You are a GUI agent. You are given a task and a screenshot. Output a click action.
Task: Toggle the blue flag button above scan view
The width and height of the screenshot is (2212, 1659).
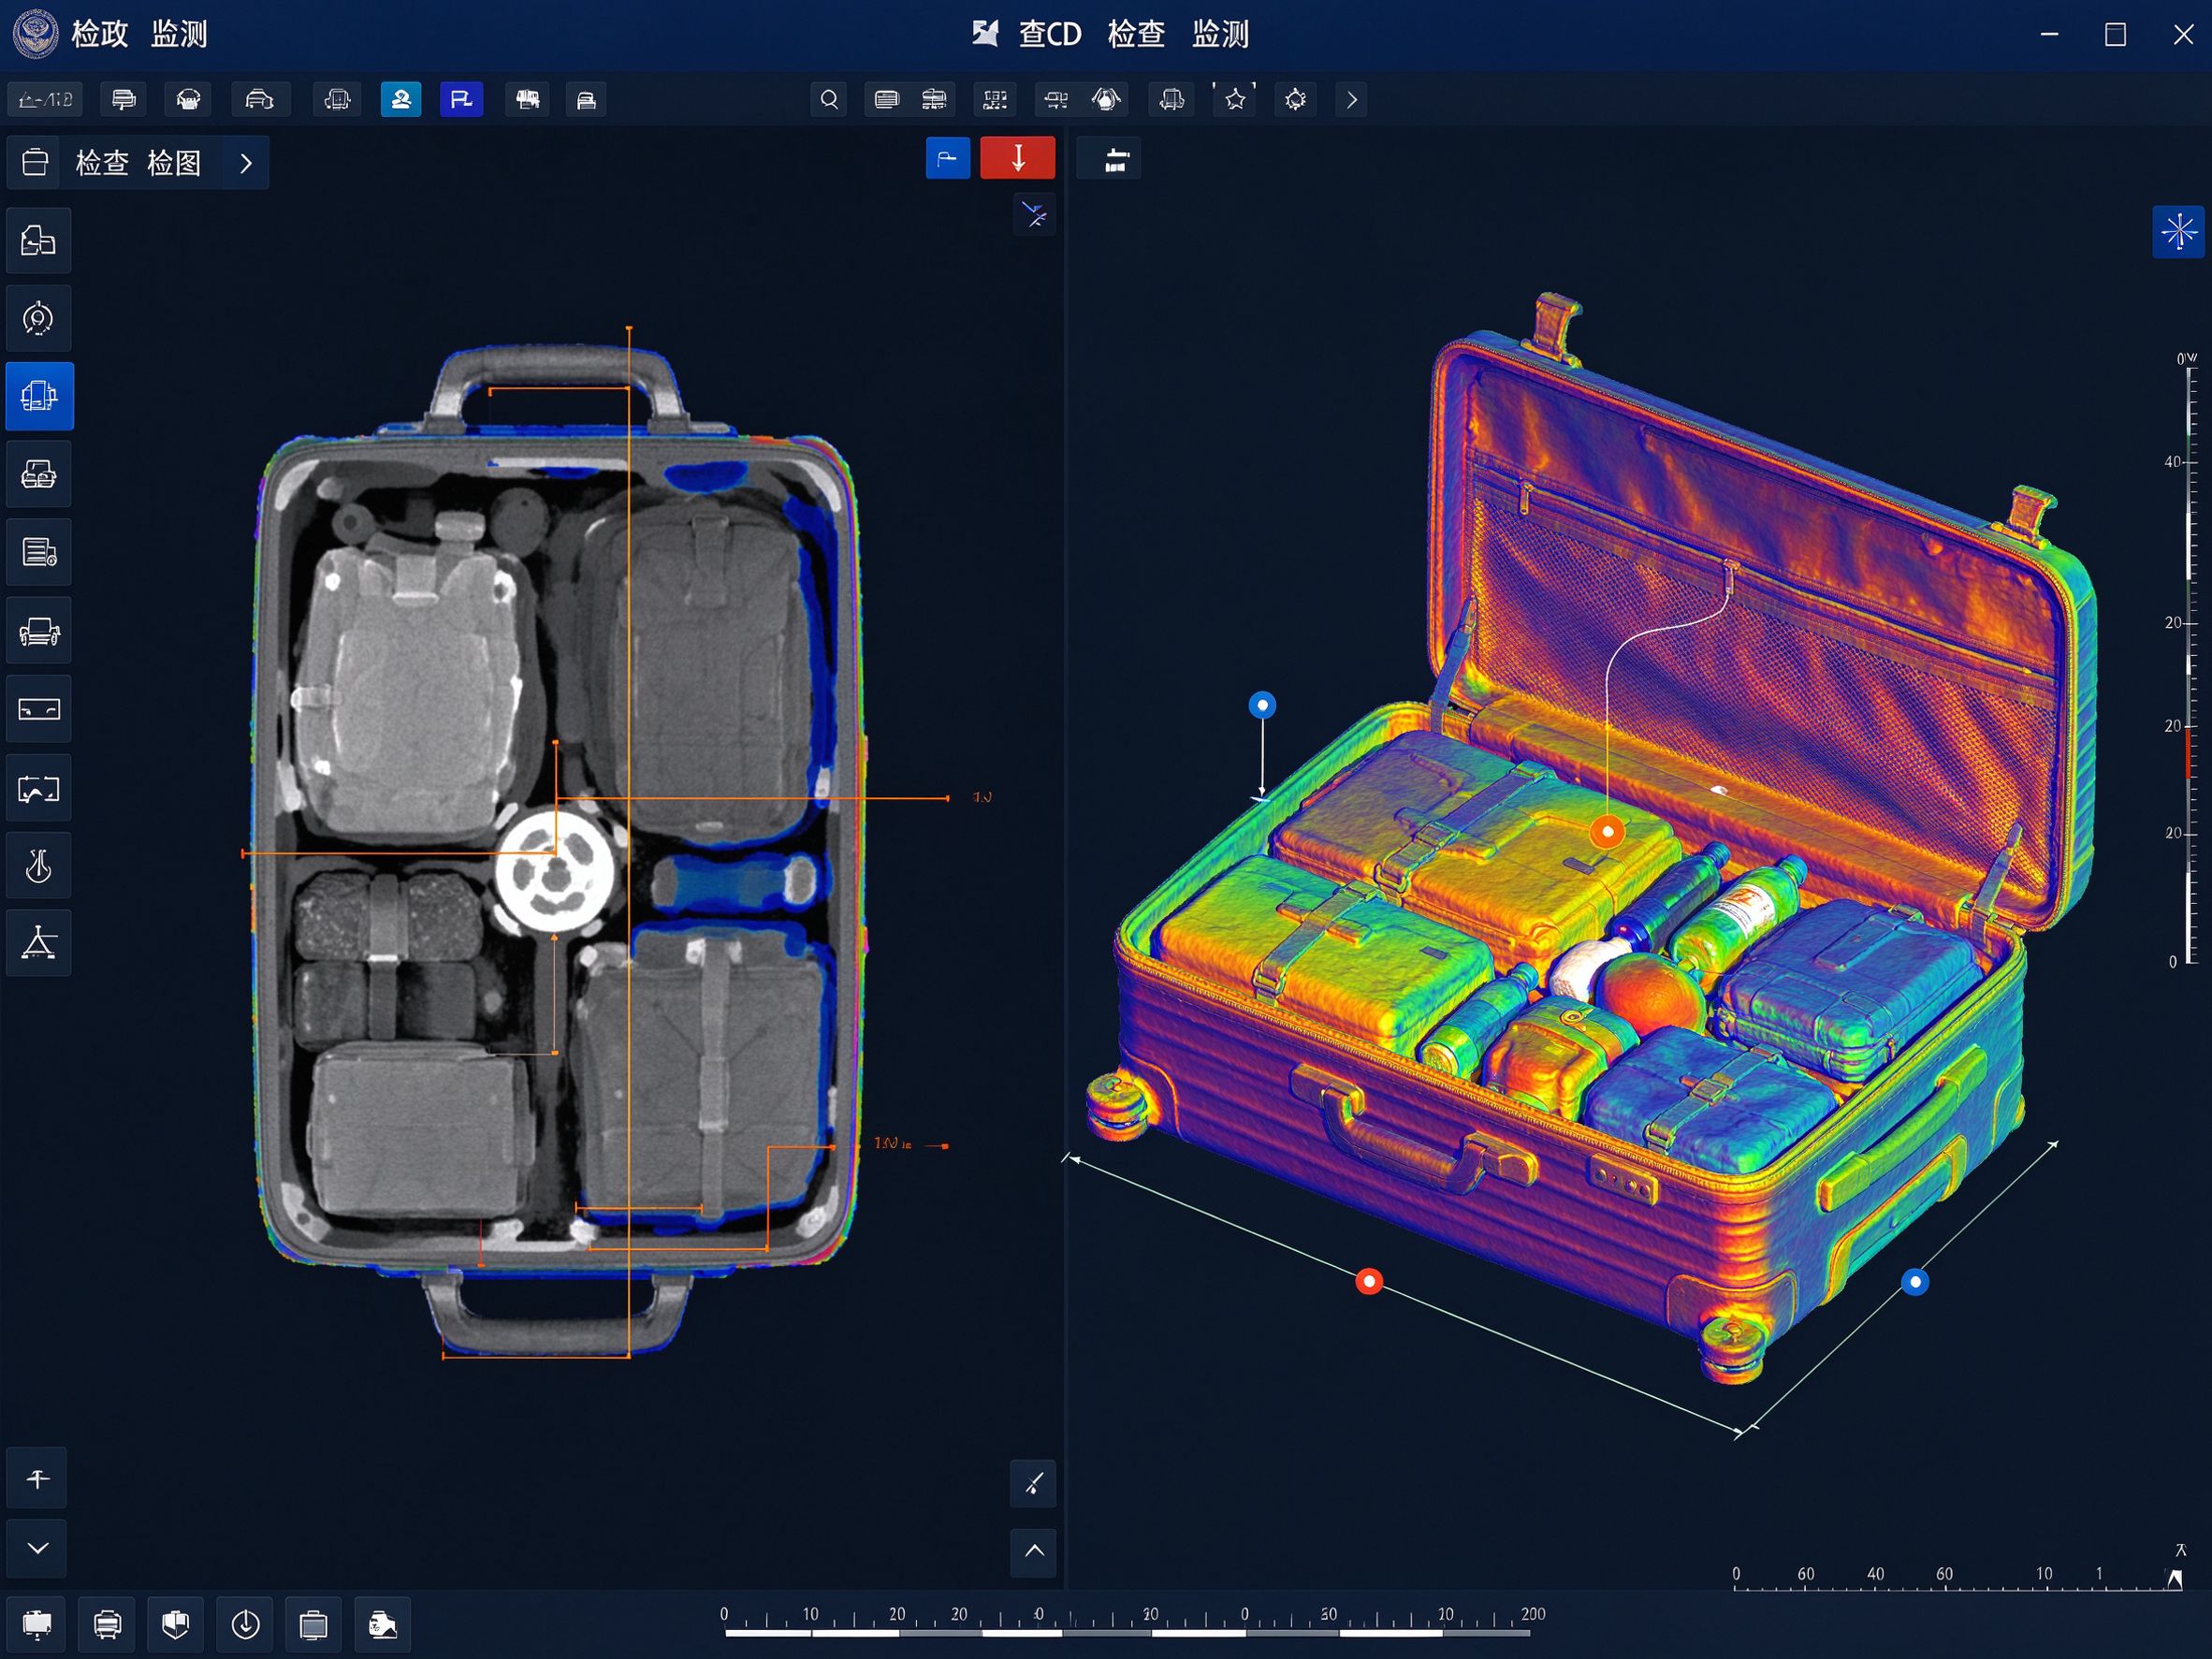[x=948, y=158]
